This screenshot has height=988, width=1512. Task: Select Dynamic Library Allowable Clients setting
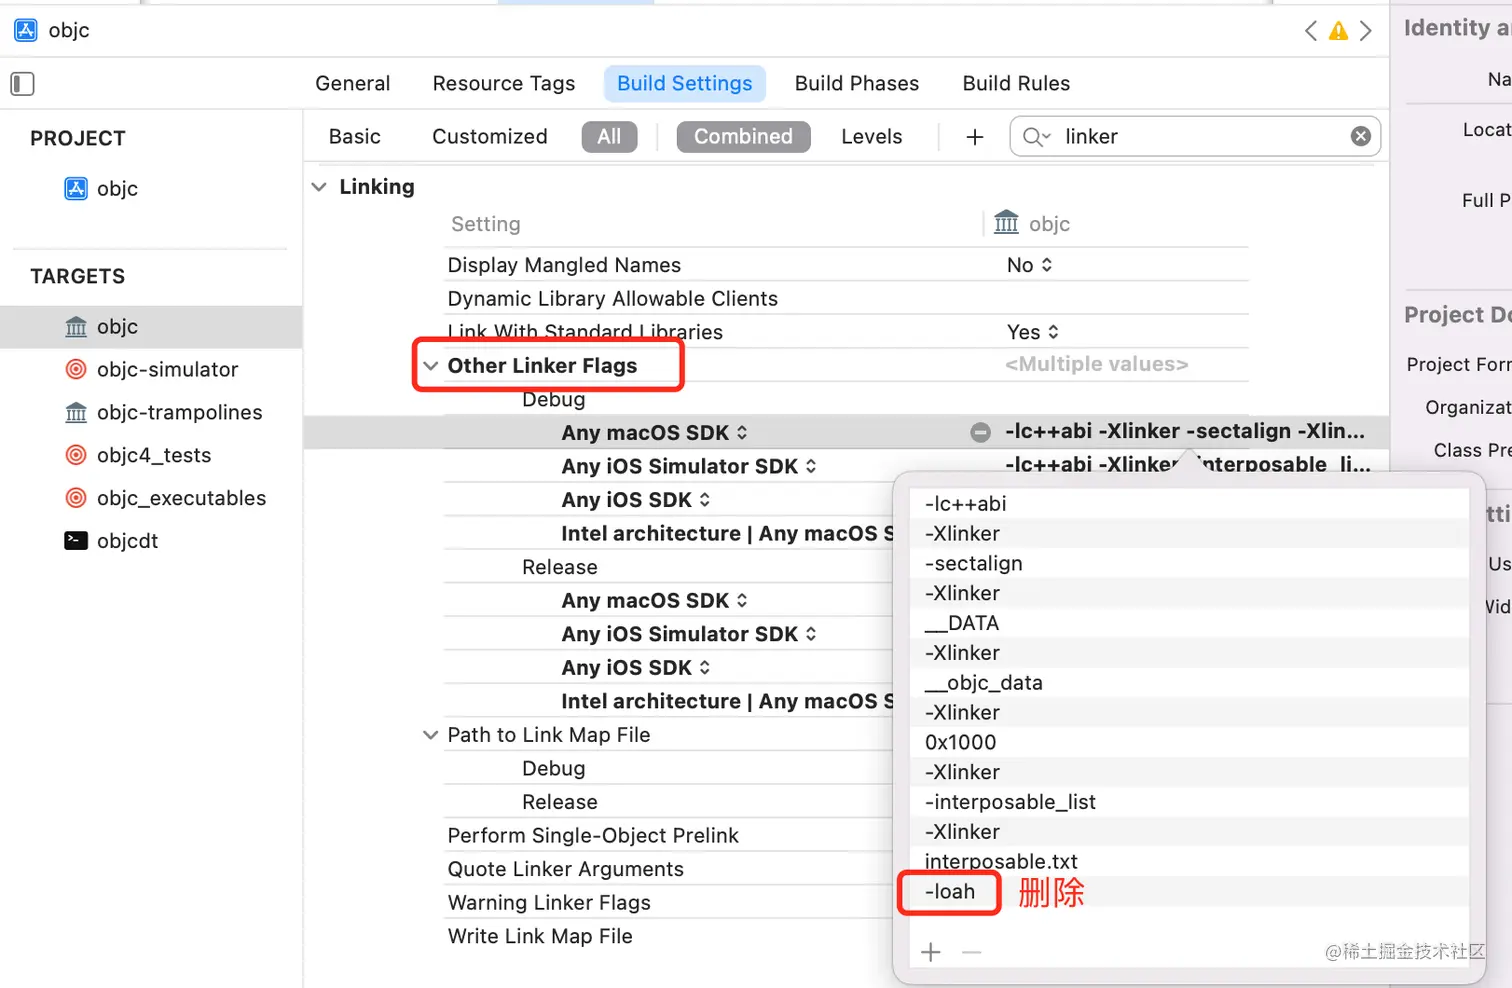(x=613, y=299)
